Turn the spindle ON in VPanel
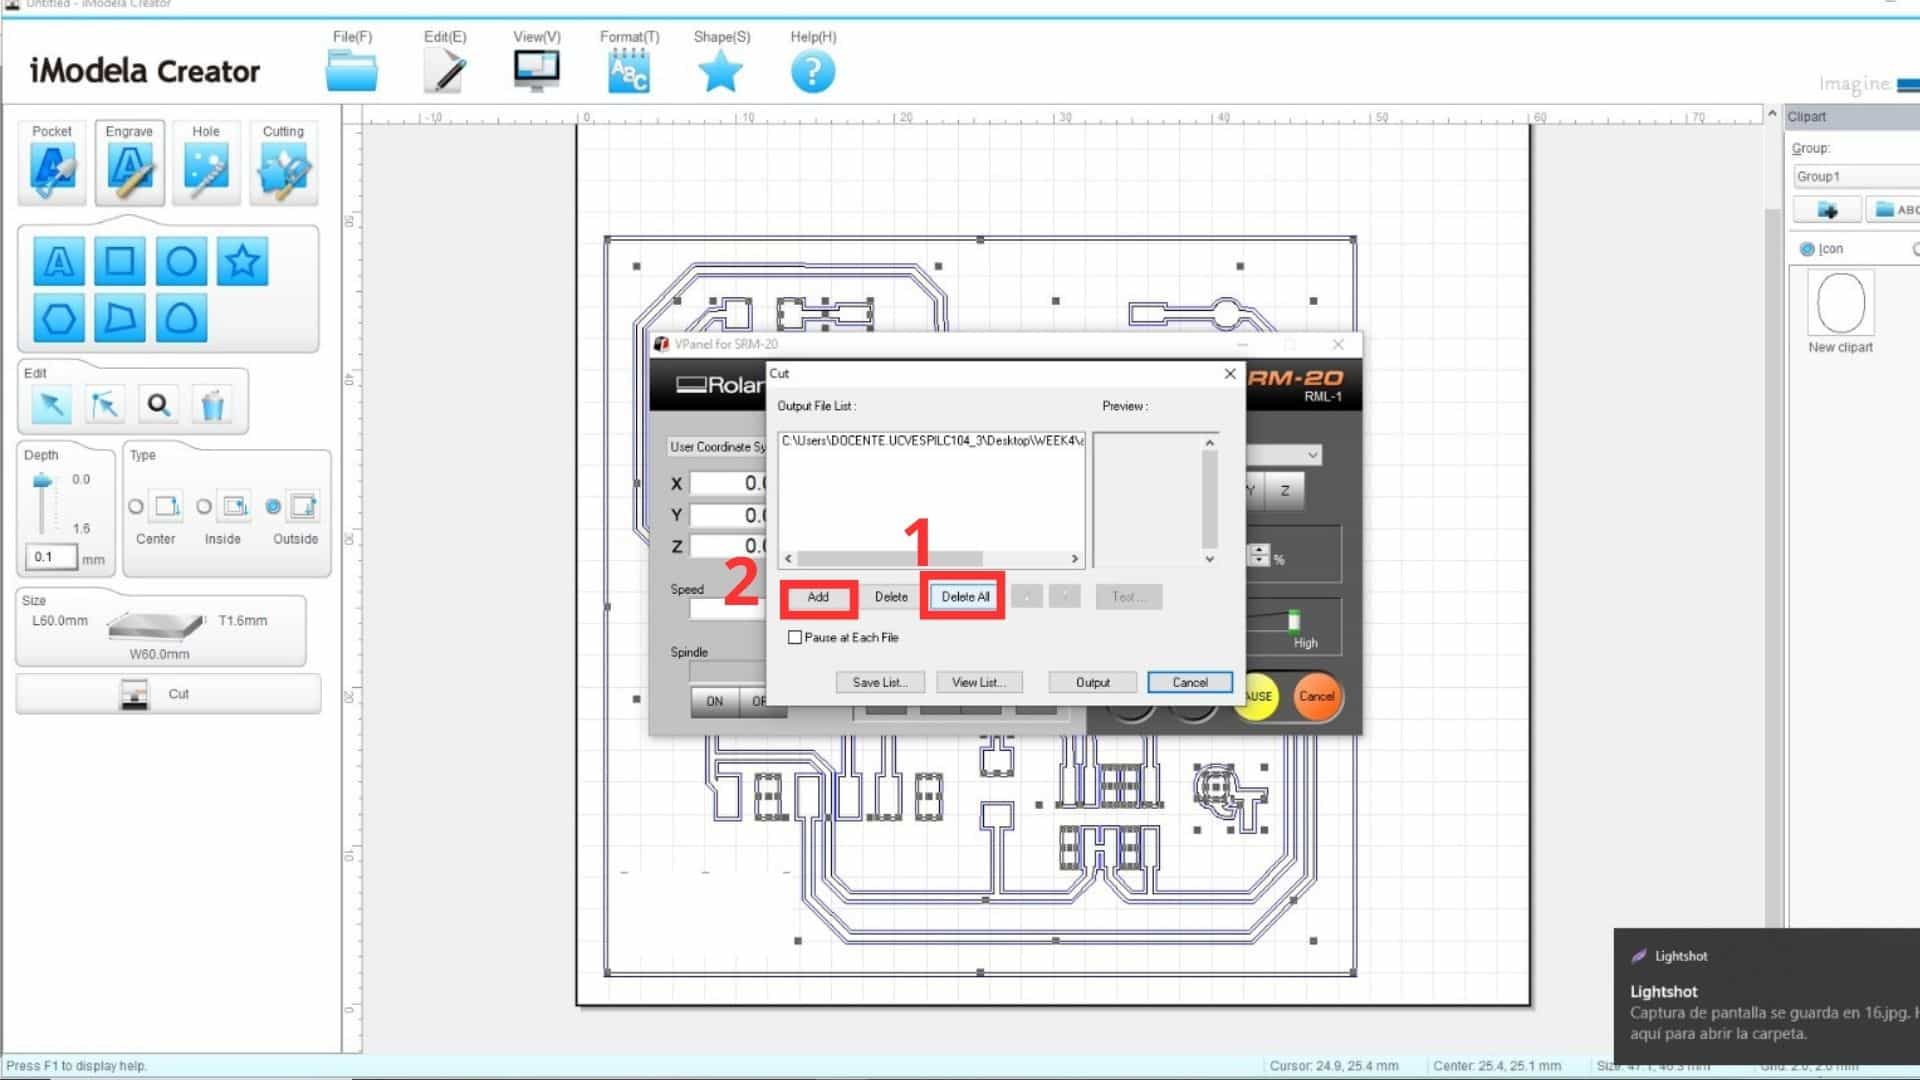 pos(715,701)
